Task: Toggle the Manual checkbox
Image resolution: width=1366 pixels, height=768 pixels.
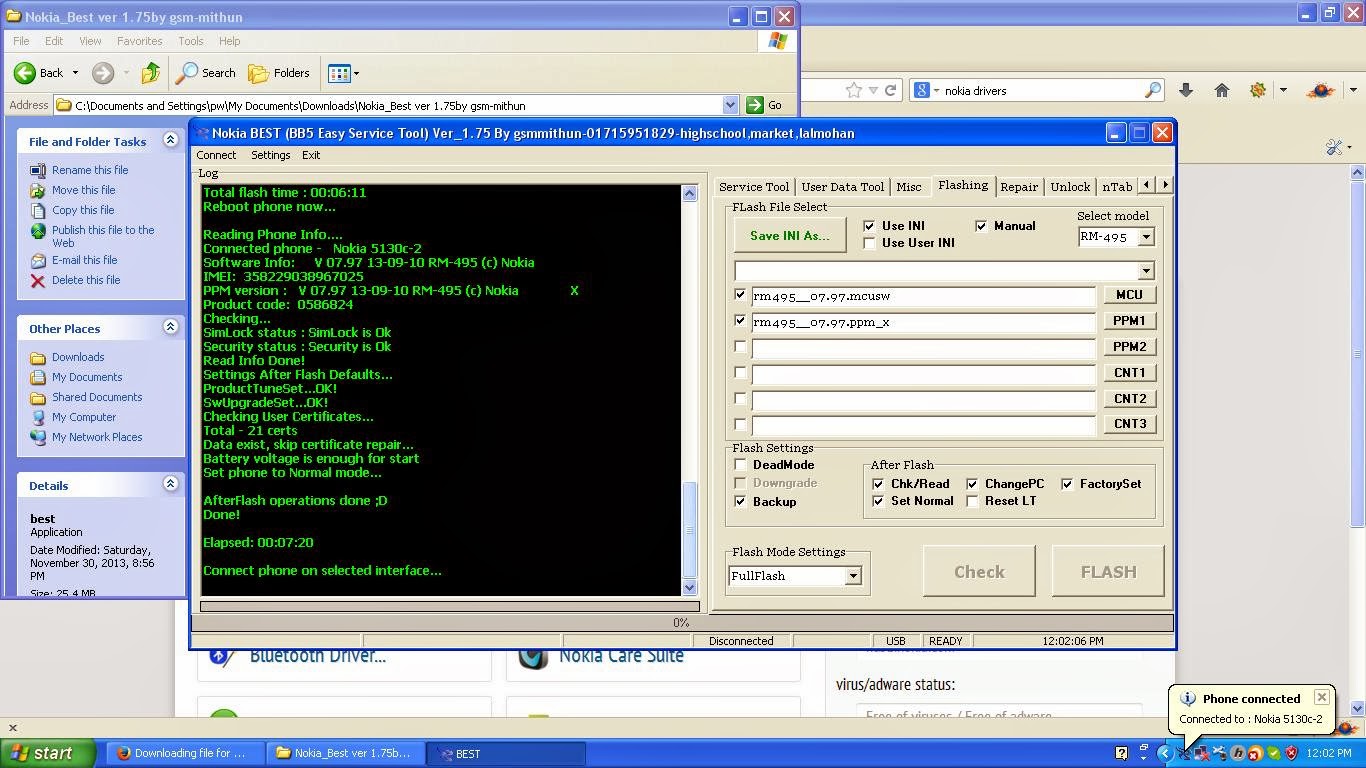Action: pos(981,226)
